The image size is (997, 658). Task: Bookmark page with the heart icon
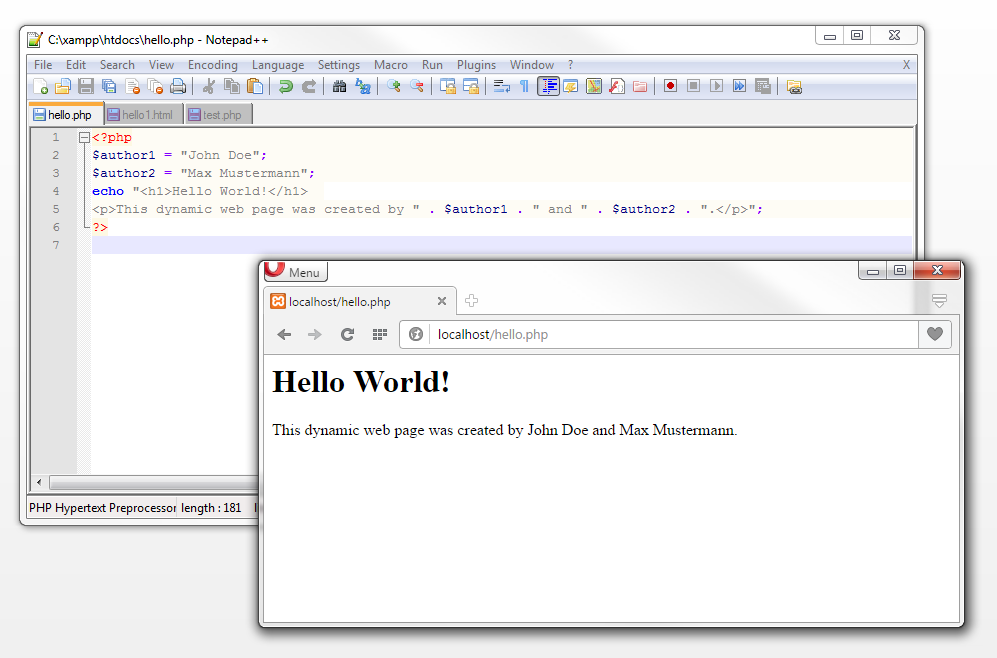tap(935, 334)
